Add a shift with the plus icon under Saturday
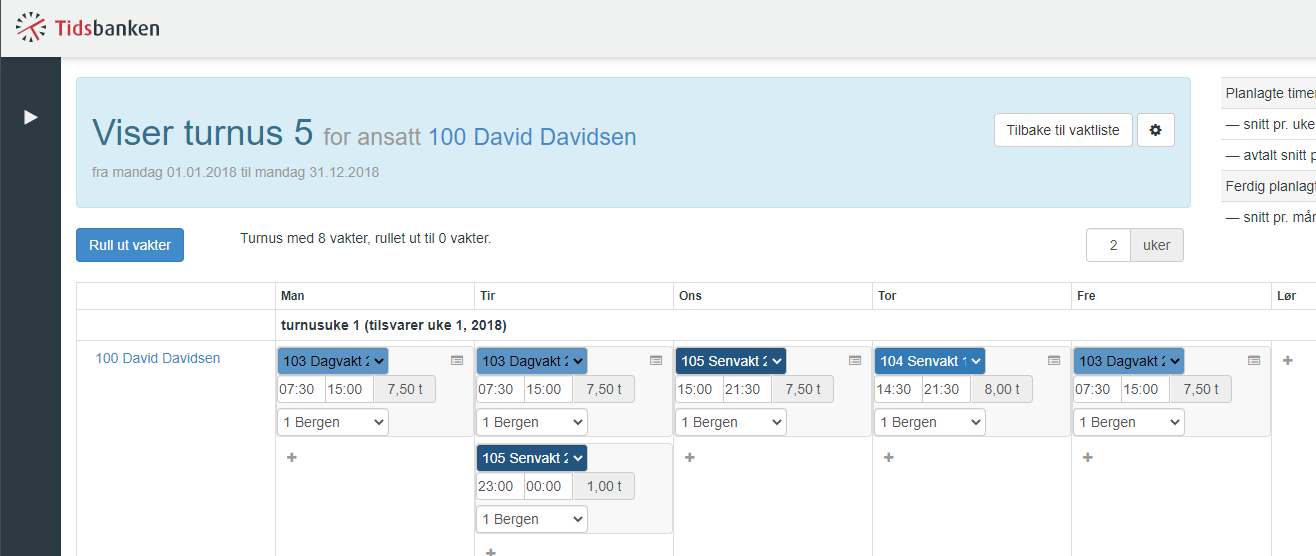This screenshot has width=1316, height=556. 1288,360
